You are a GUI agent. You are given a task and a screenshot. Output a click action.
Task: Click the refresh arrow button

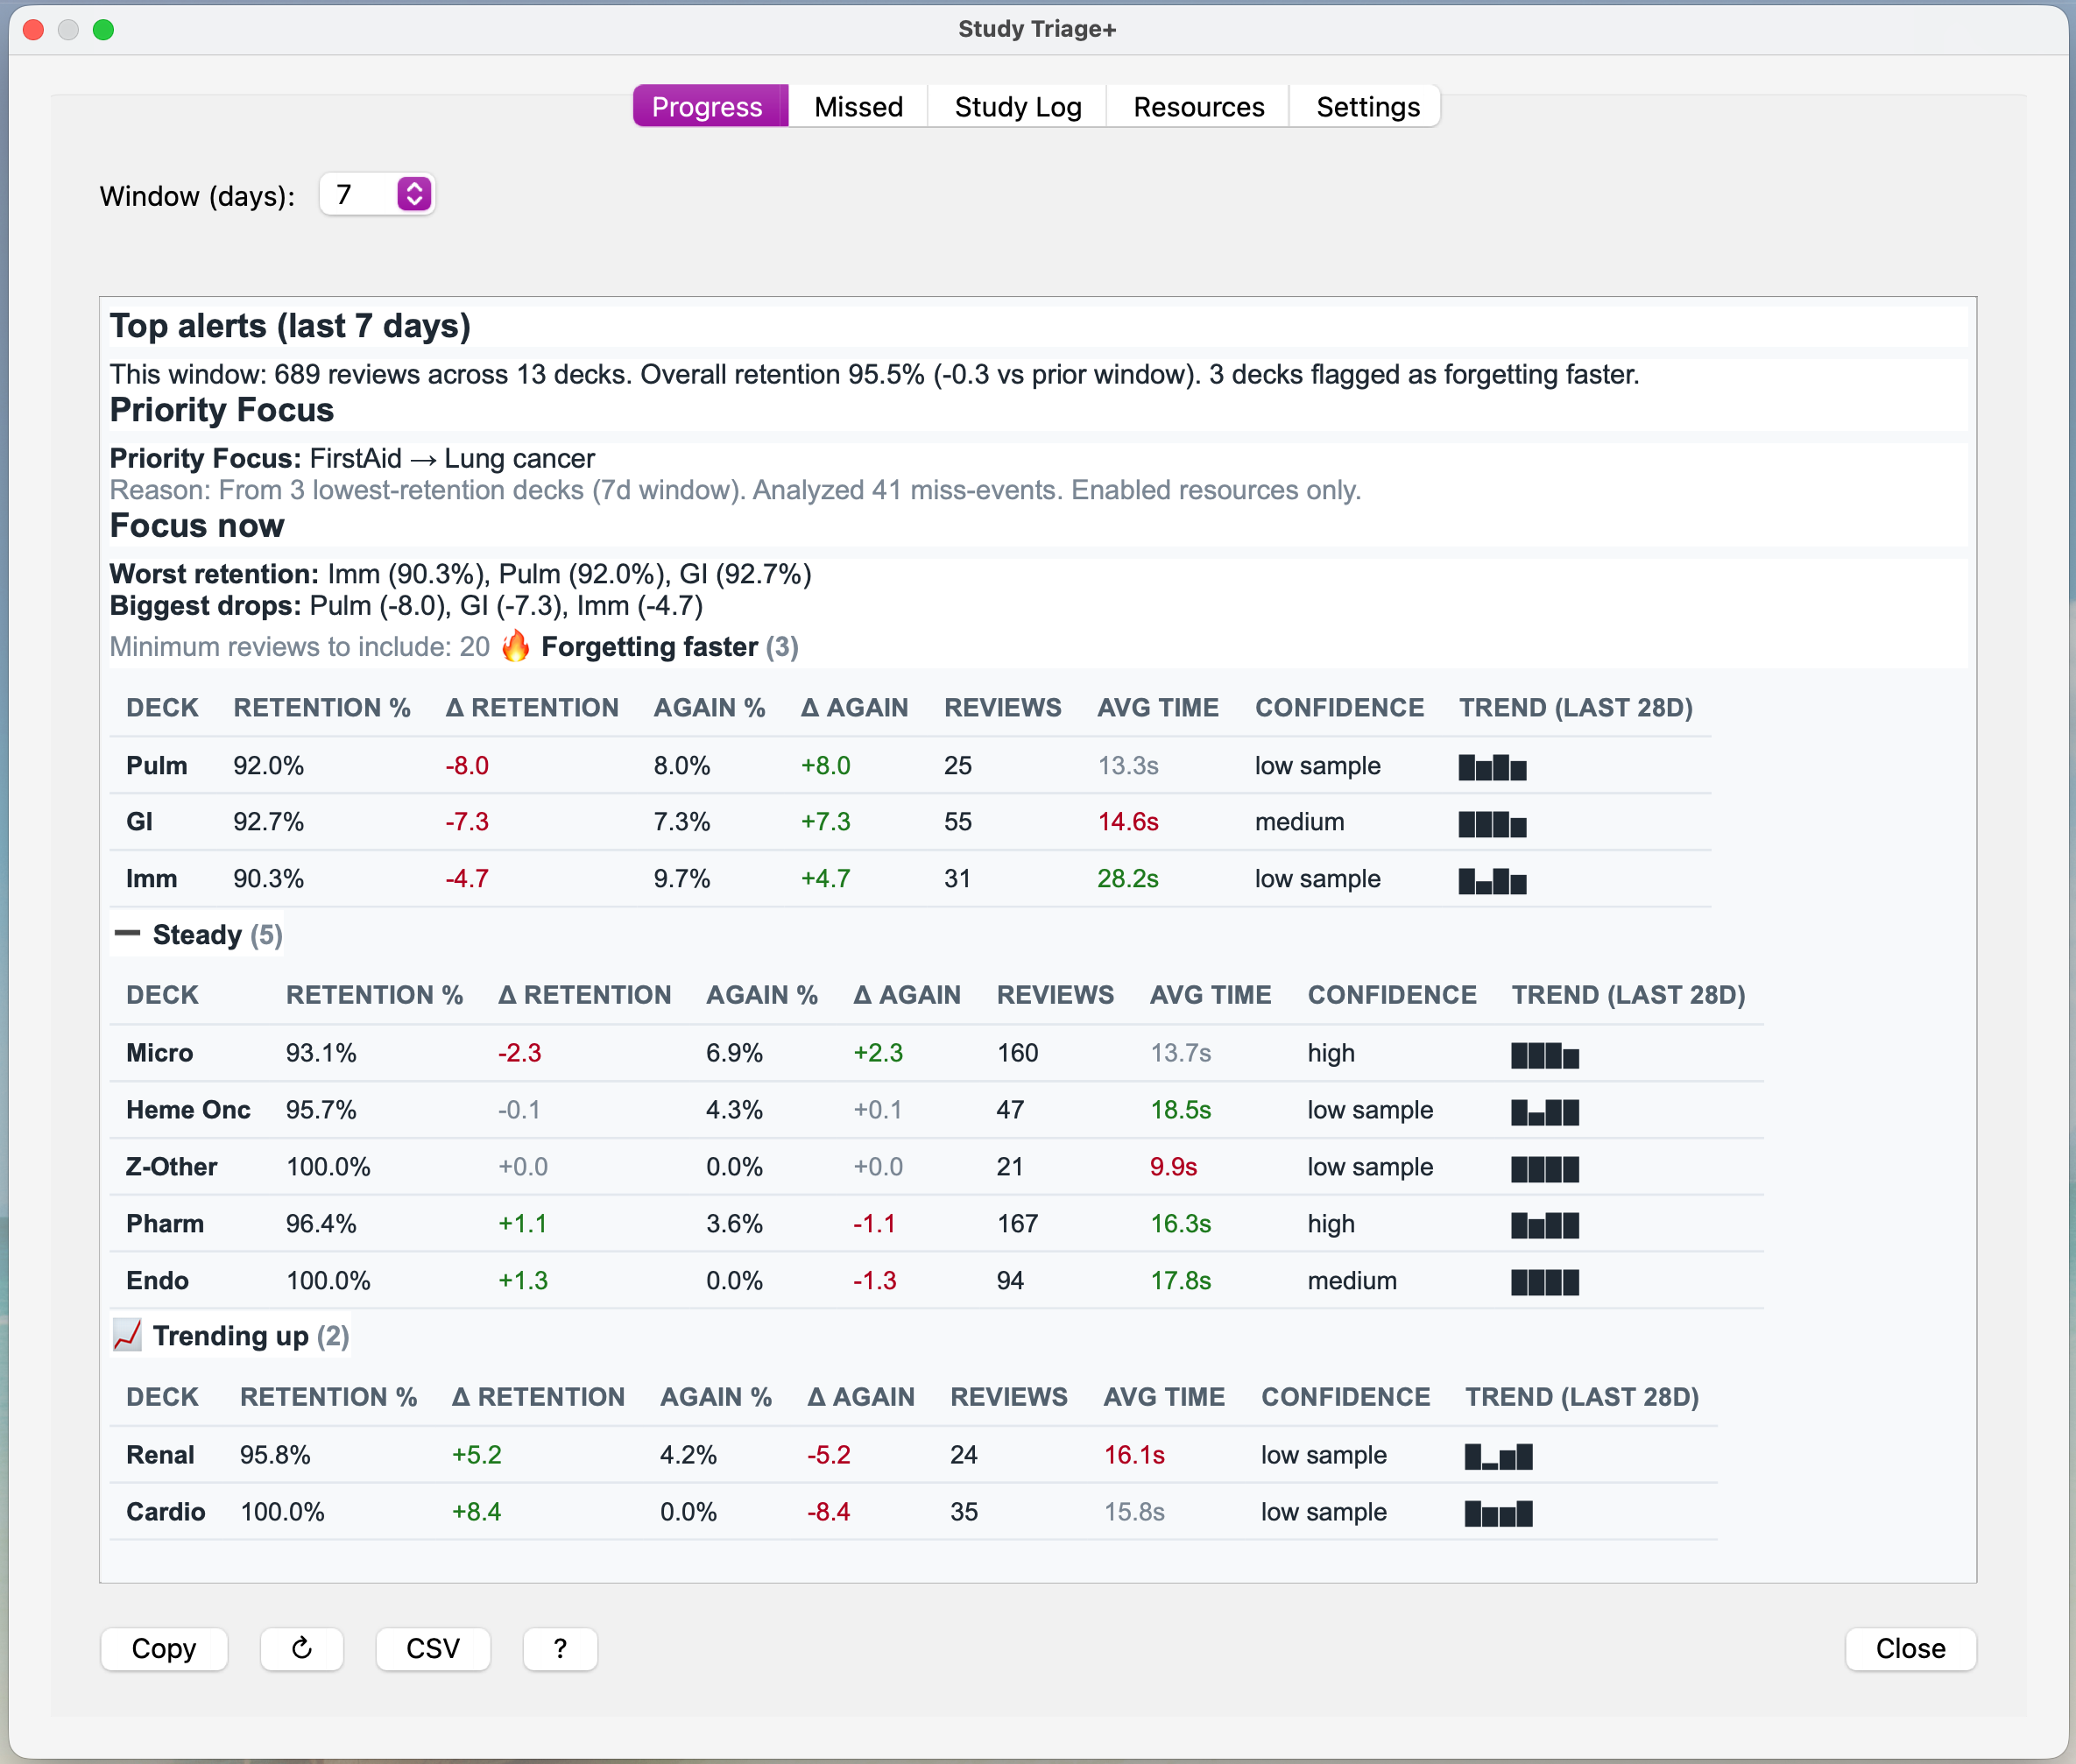302,1648
